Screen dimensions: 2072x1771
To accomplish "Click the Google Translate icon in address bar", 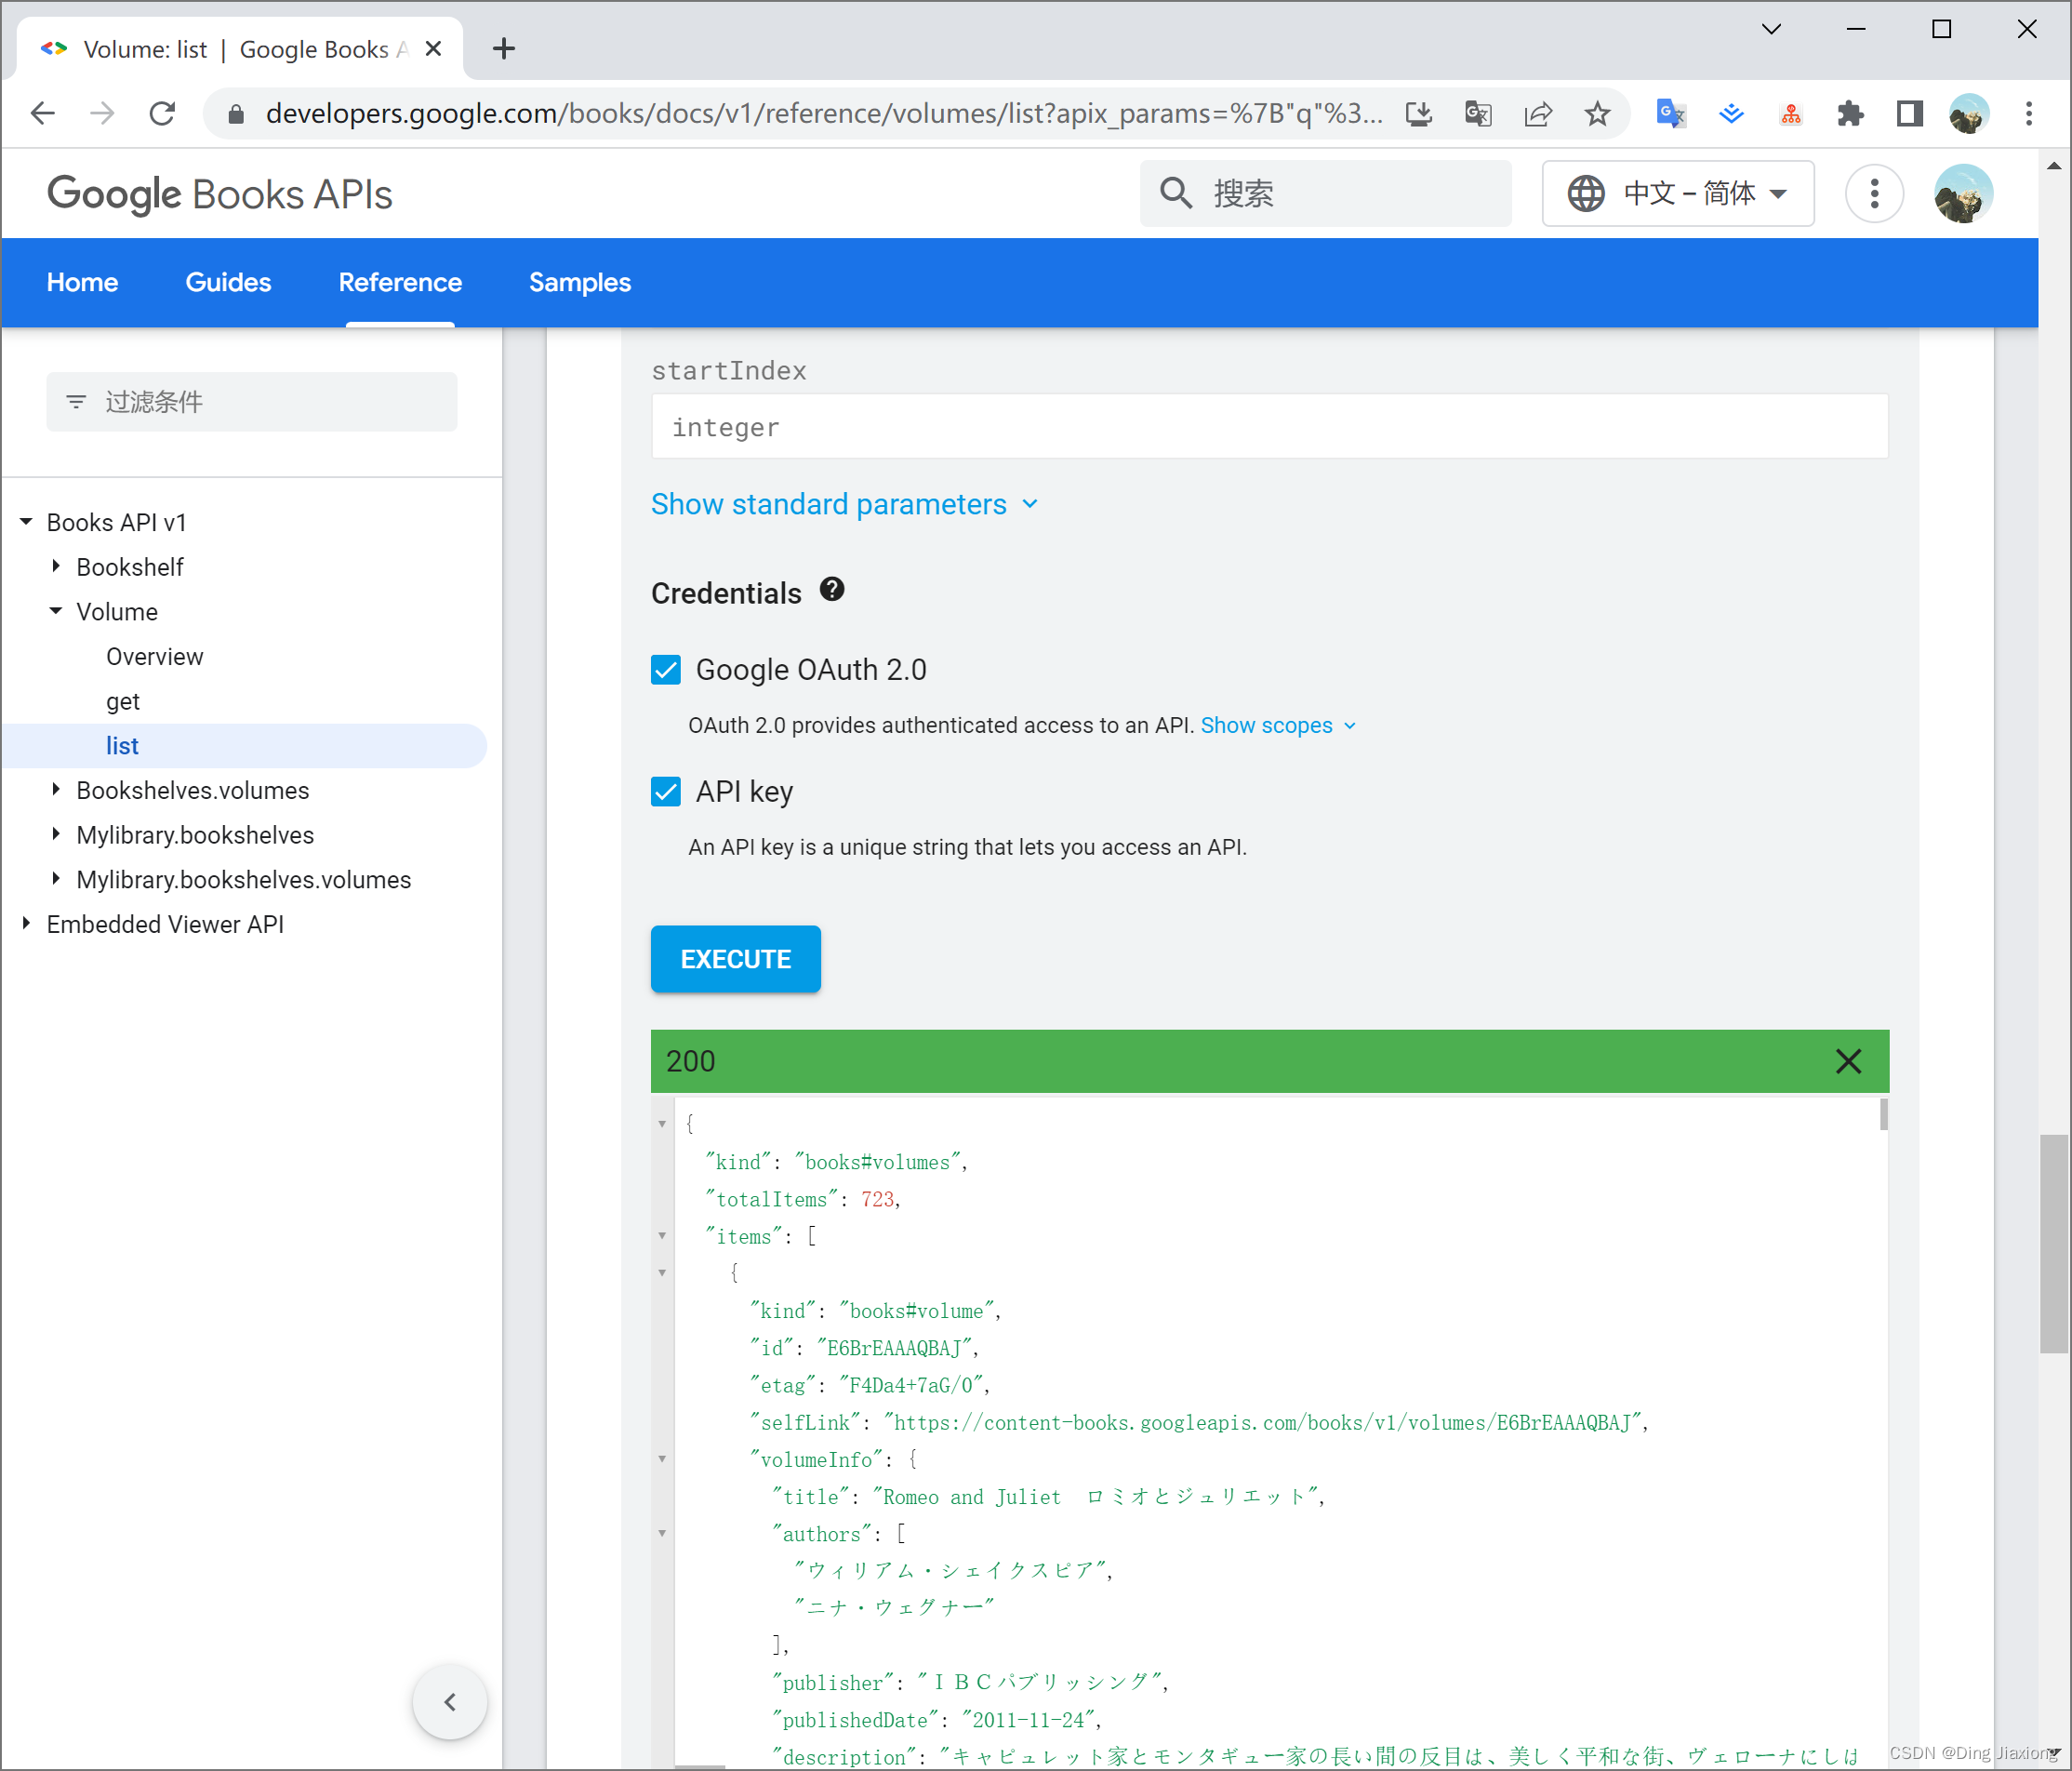I will click(x=1478, y=114).
